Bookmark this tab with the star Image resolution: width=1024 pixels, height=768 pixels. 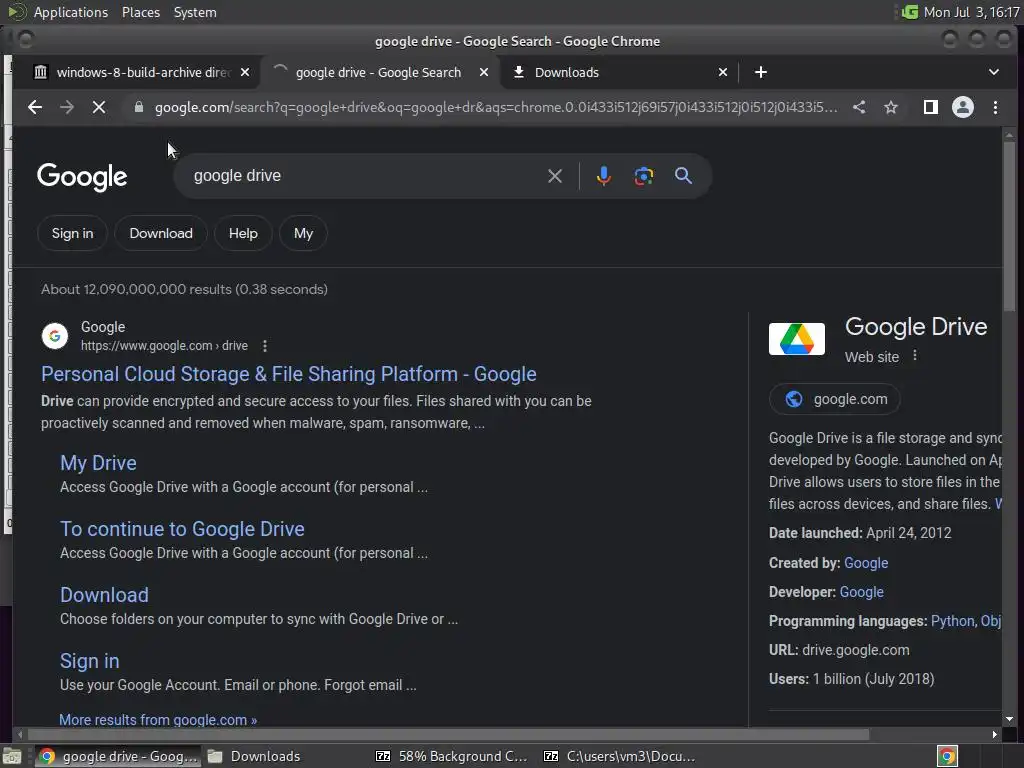click(x=891, y=107)
